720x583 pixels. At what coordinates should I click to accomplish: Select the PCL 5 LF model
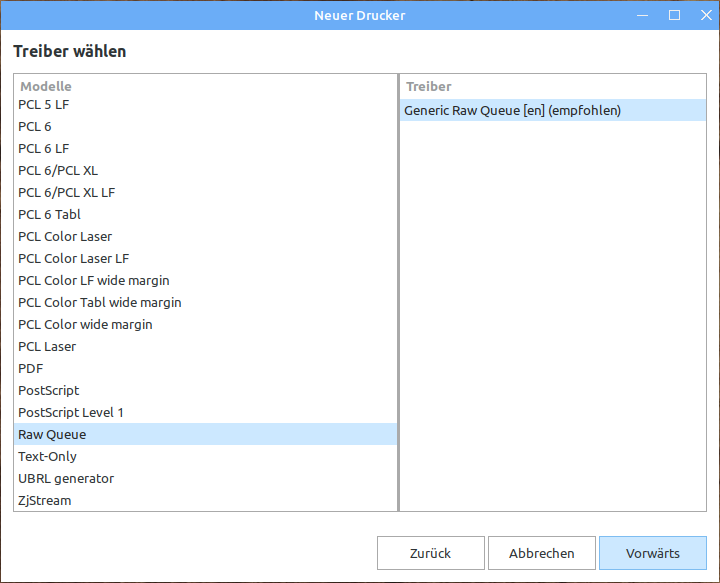point(44,104)
